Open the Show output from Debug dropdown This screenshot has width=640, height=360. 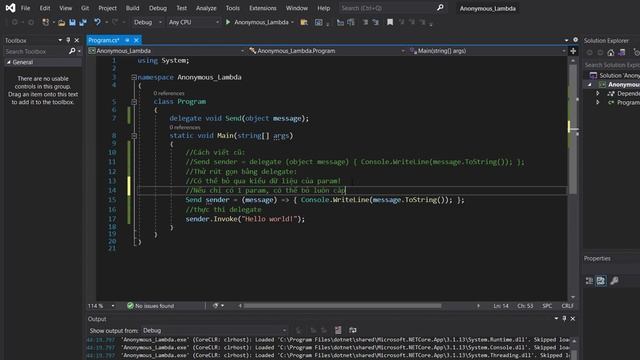214,330
